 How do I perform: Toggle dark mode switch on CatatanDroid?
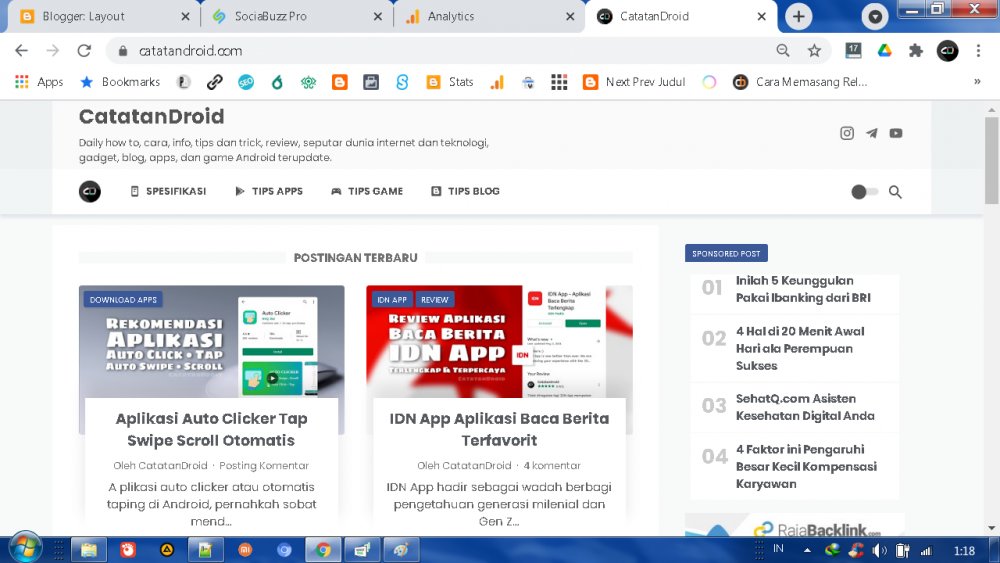(x=865, y=192)
